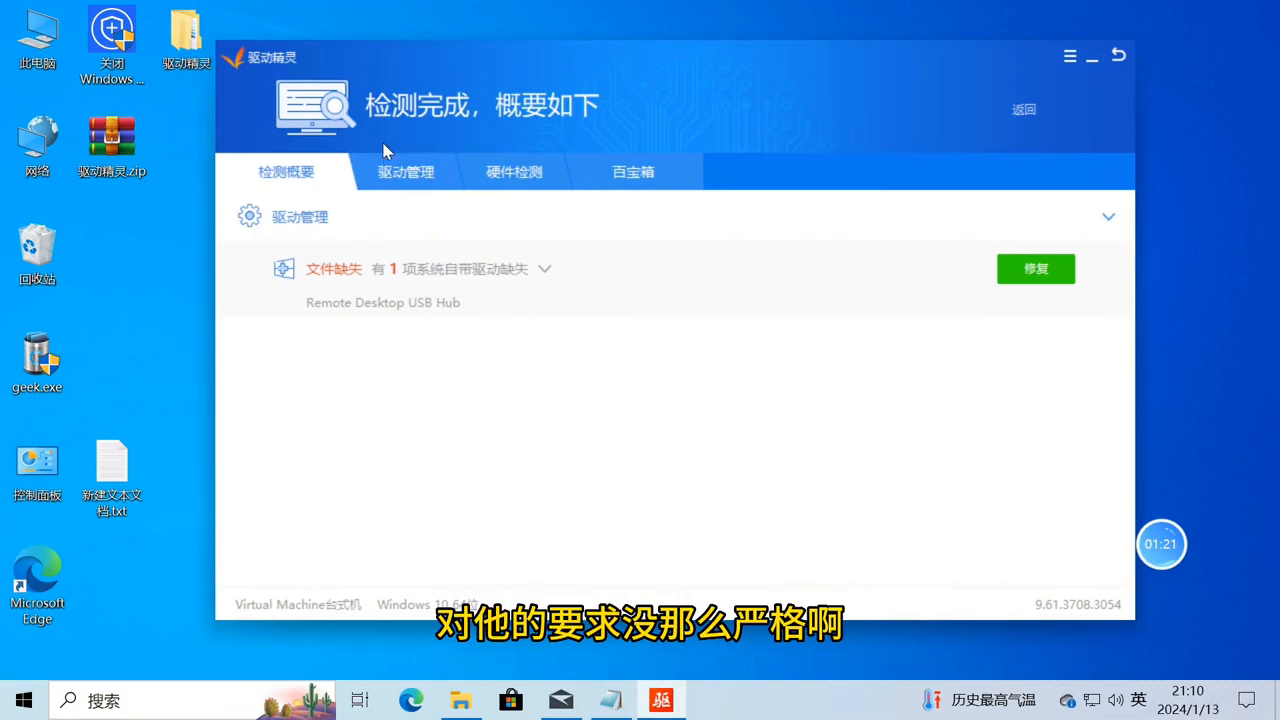This screenshot has width=1280, height=720.
Task: Open the 驱动精灵 main menu icon
Action: [1070, 57]
